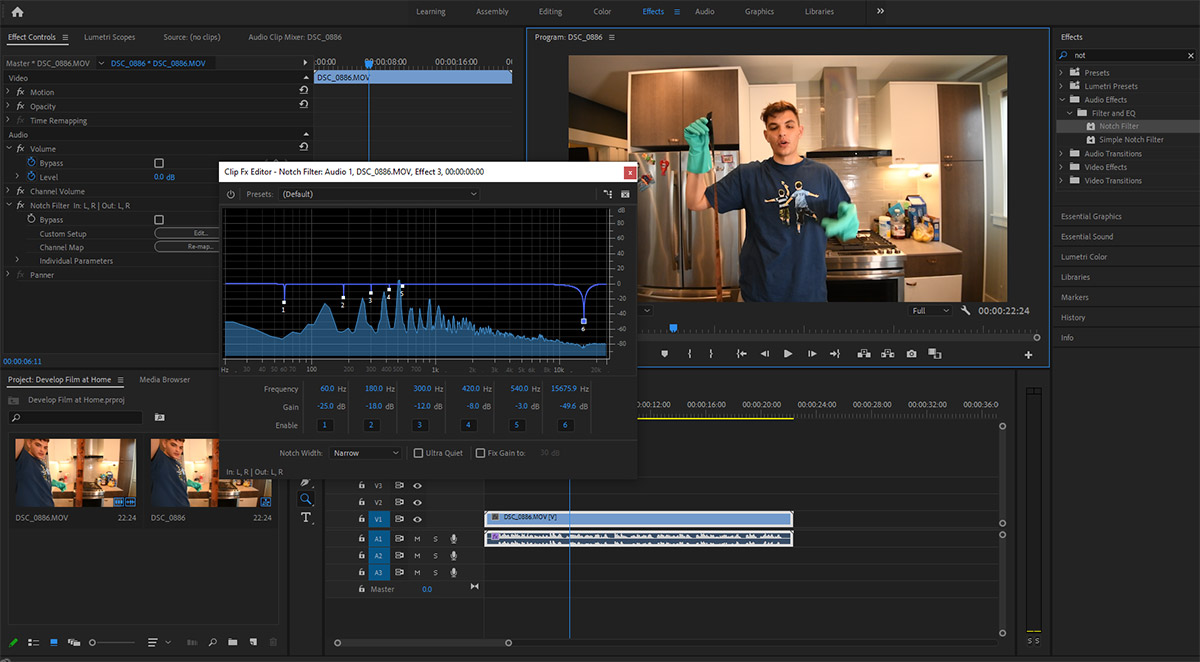This screenshot has width=1200, height=662.
Task: Open the Graphics workspace
Action: coord(759,12)
